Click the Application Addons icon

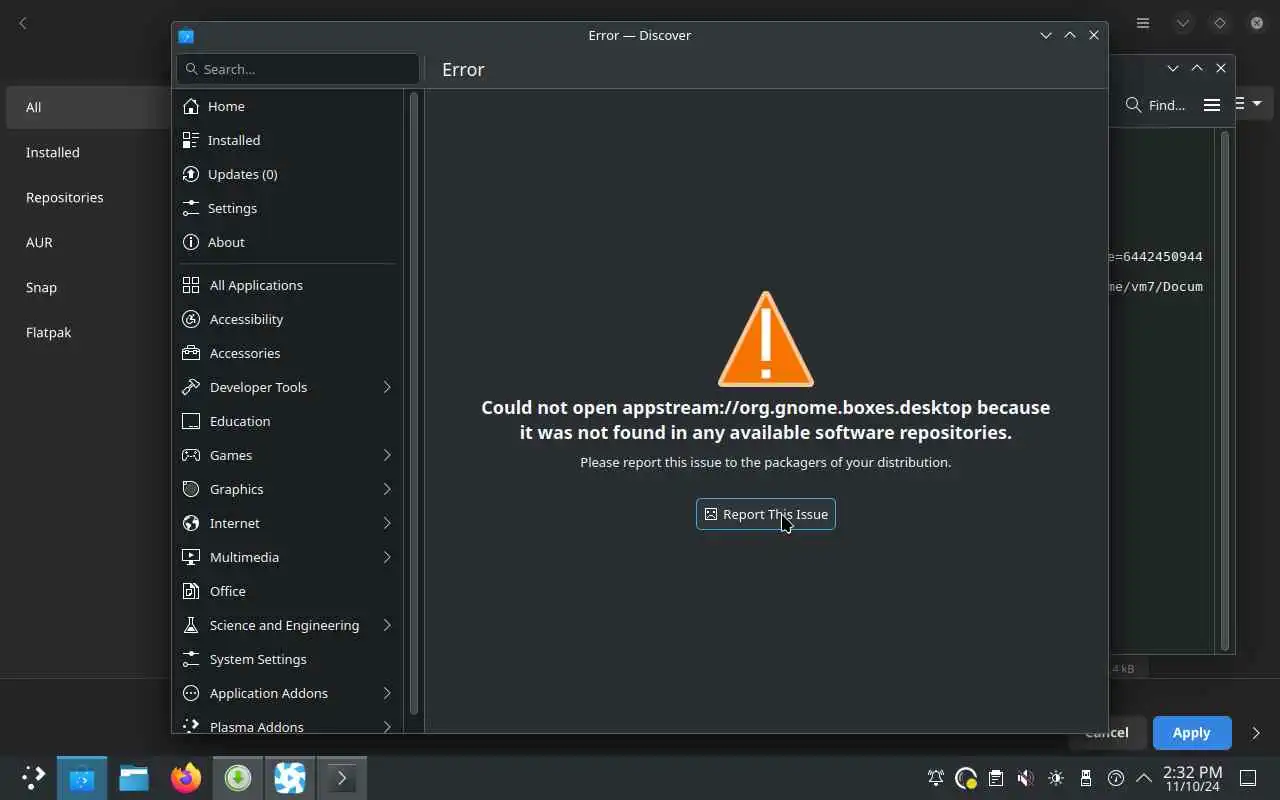pyautogui.click(x=191, y=693)
